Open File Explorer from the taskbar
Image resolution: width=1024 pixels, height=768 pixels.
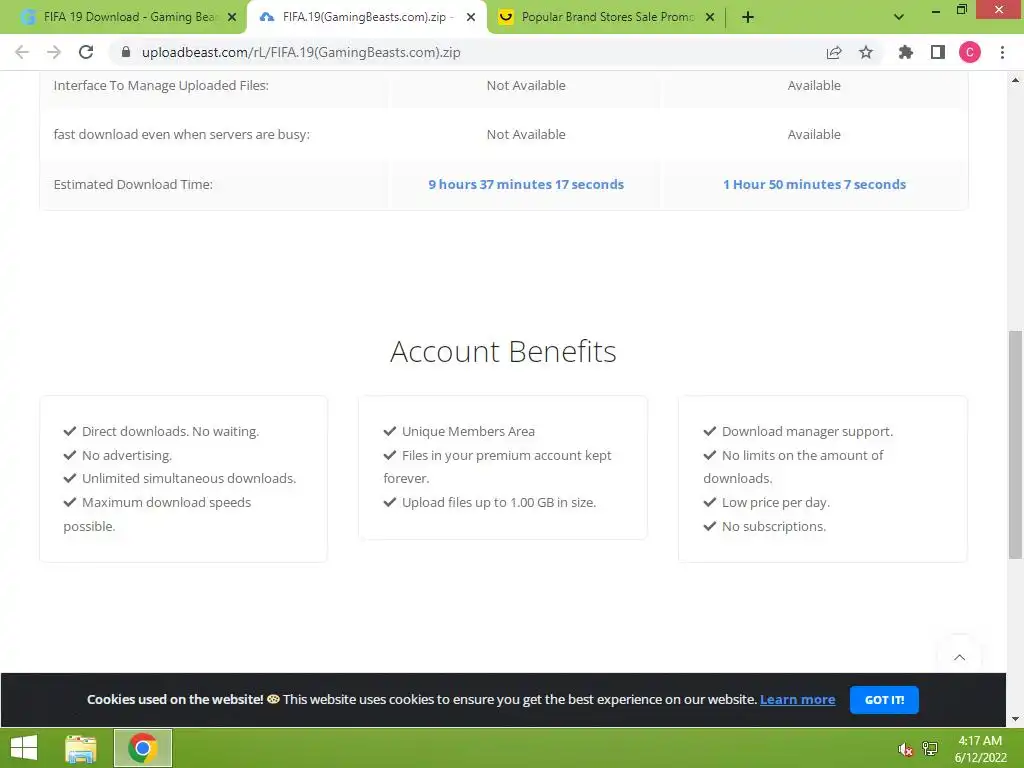(81, 748)
